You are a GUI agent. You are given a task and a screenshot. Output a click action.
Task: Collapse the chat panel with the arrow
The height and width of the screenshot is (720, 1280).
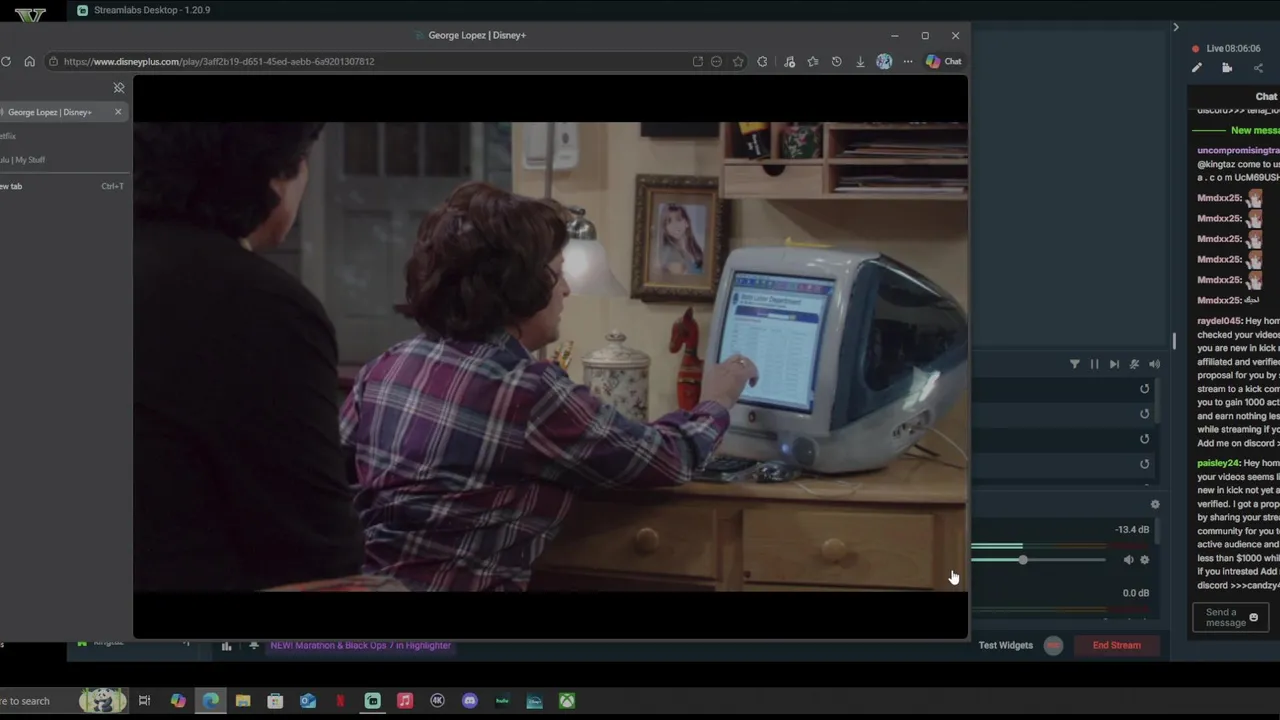[1176, 27]
